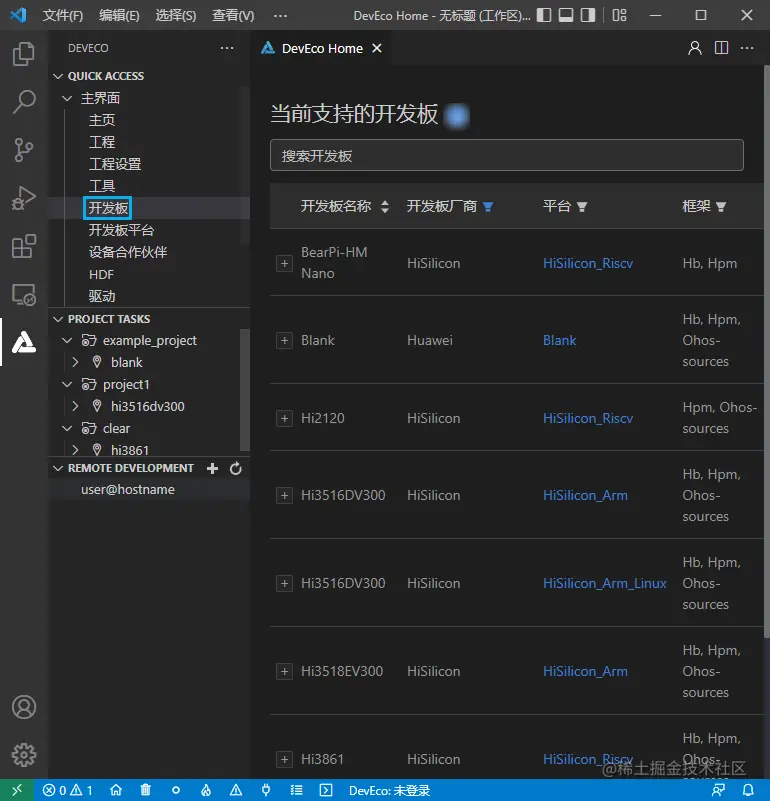Collapse the QUICK ACCESS section
The height and width of the screenshot is (801, 770).
click(58, 76)
